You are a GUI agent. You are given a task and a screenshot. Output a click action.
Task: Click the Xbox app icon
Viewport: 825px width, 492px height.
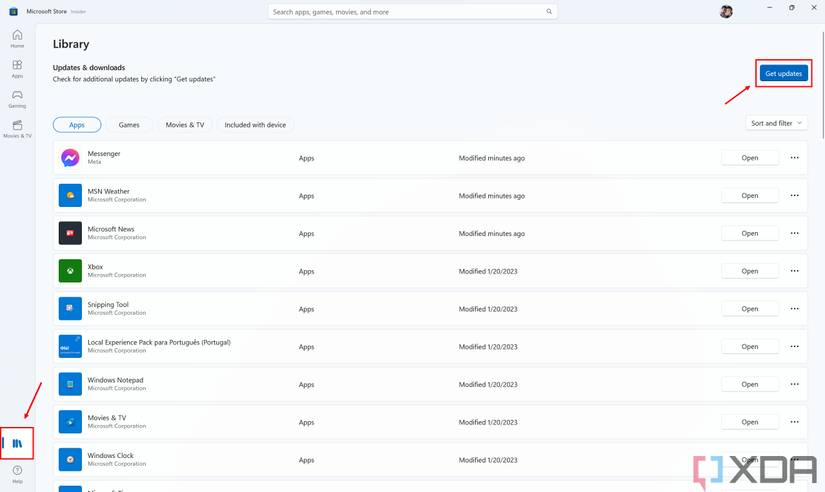point(70,271)
